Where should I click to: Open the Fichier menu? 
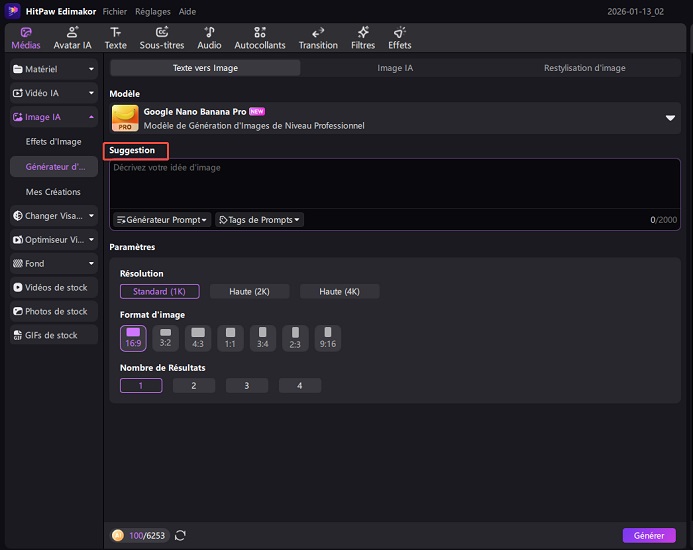click(114, 11)
